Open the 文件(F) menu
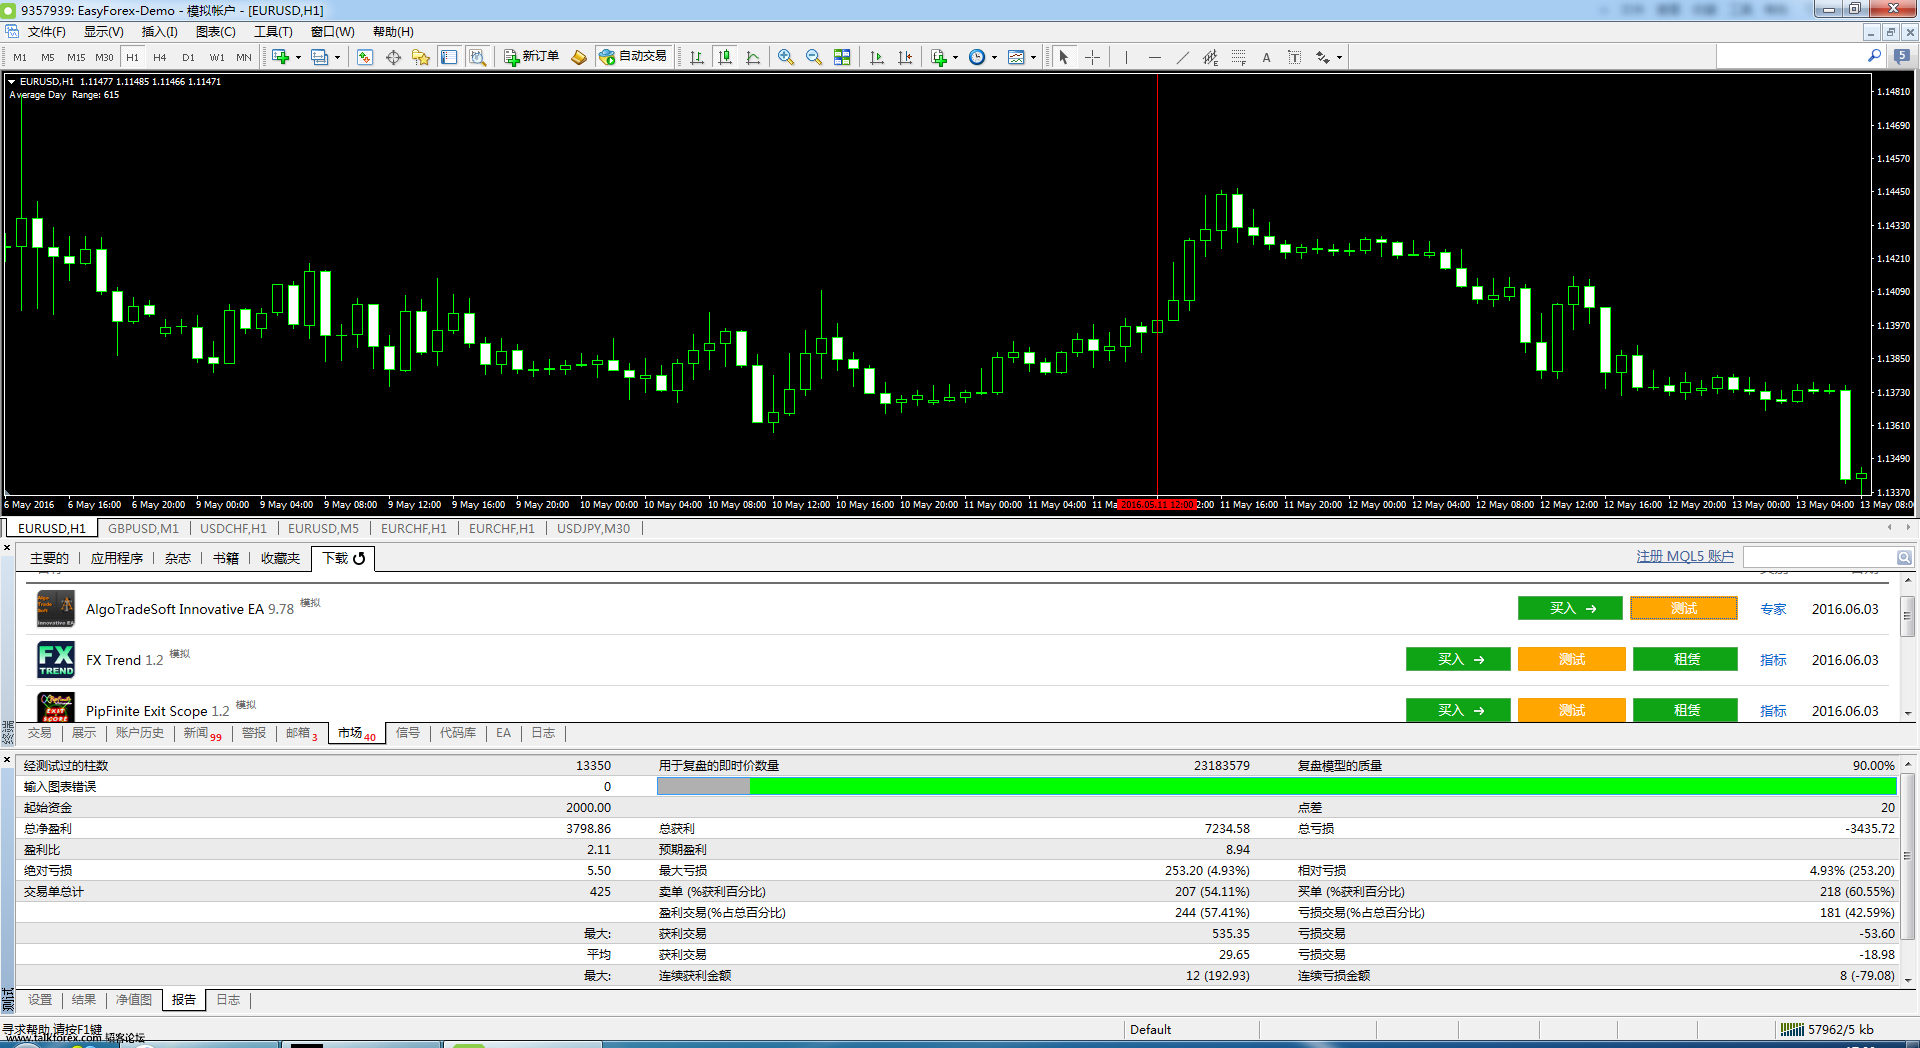 click(x=46, y=32)
